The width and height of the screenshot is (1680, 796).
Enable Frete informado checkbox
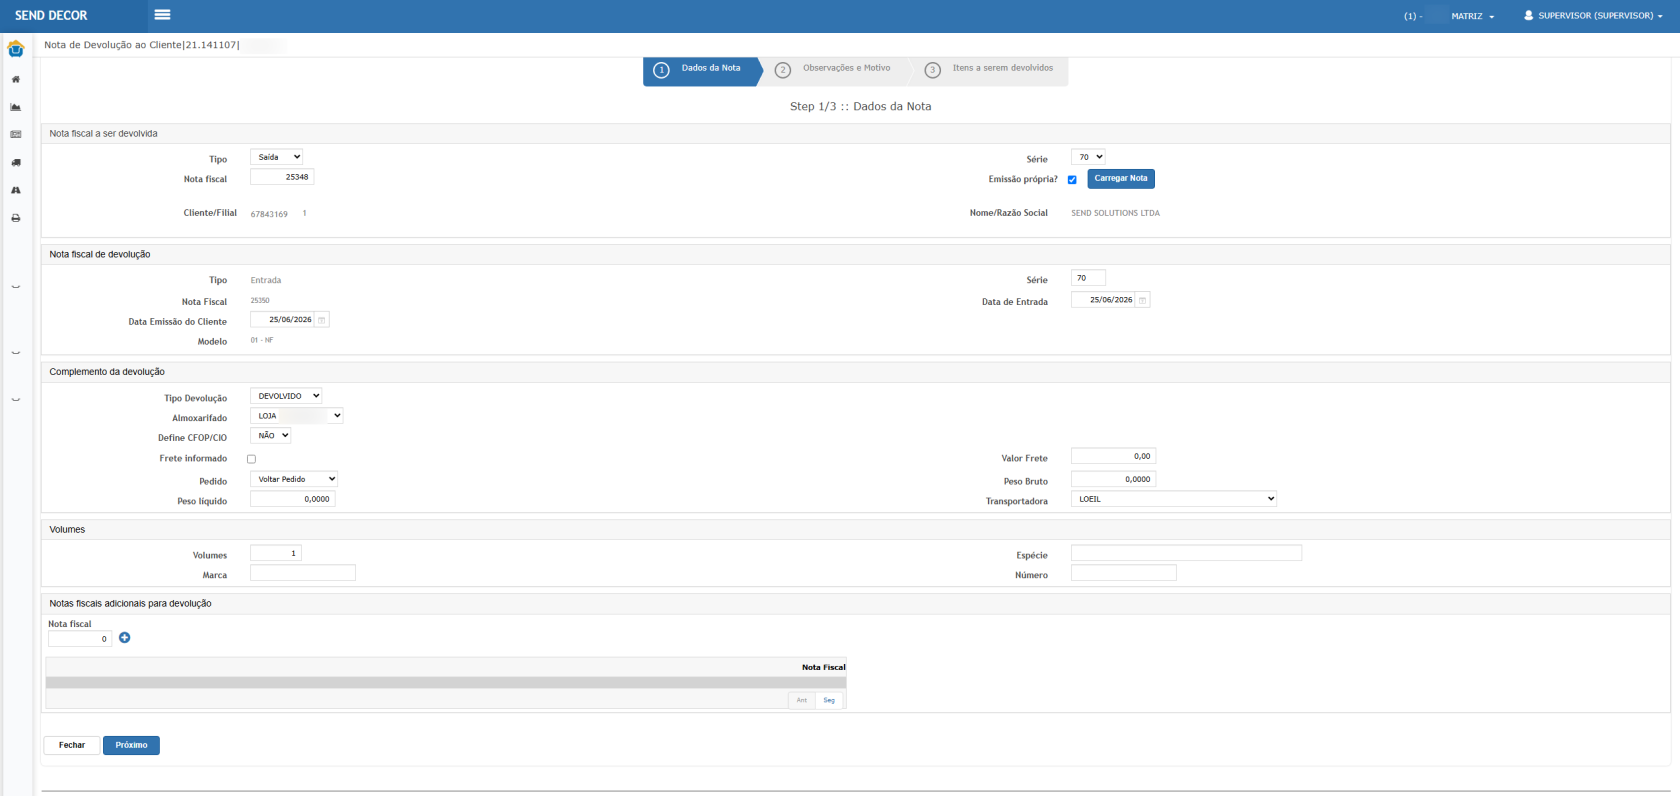point(252,459)
